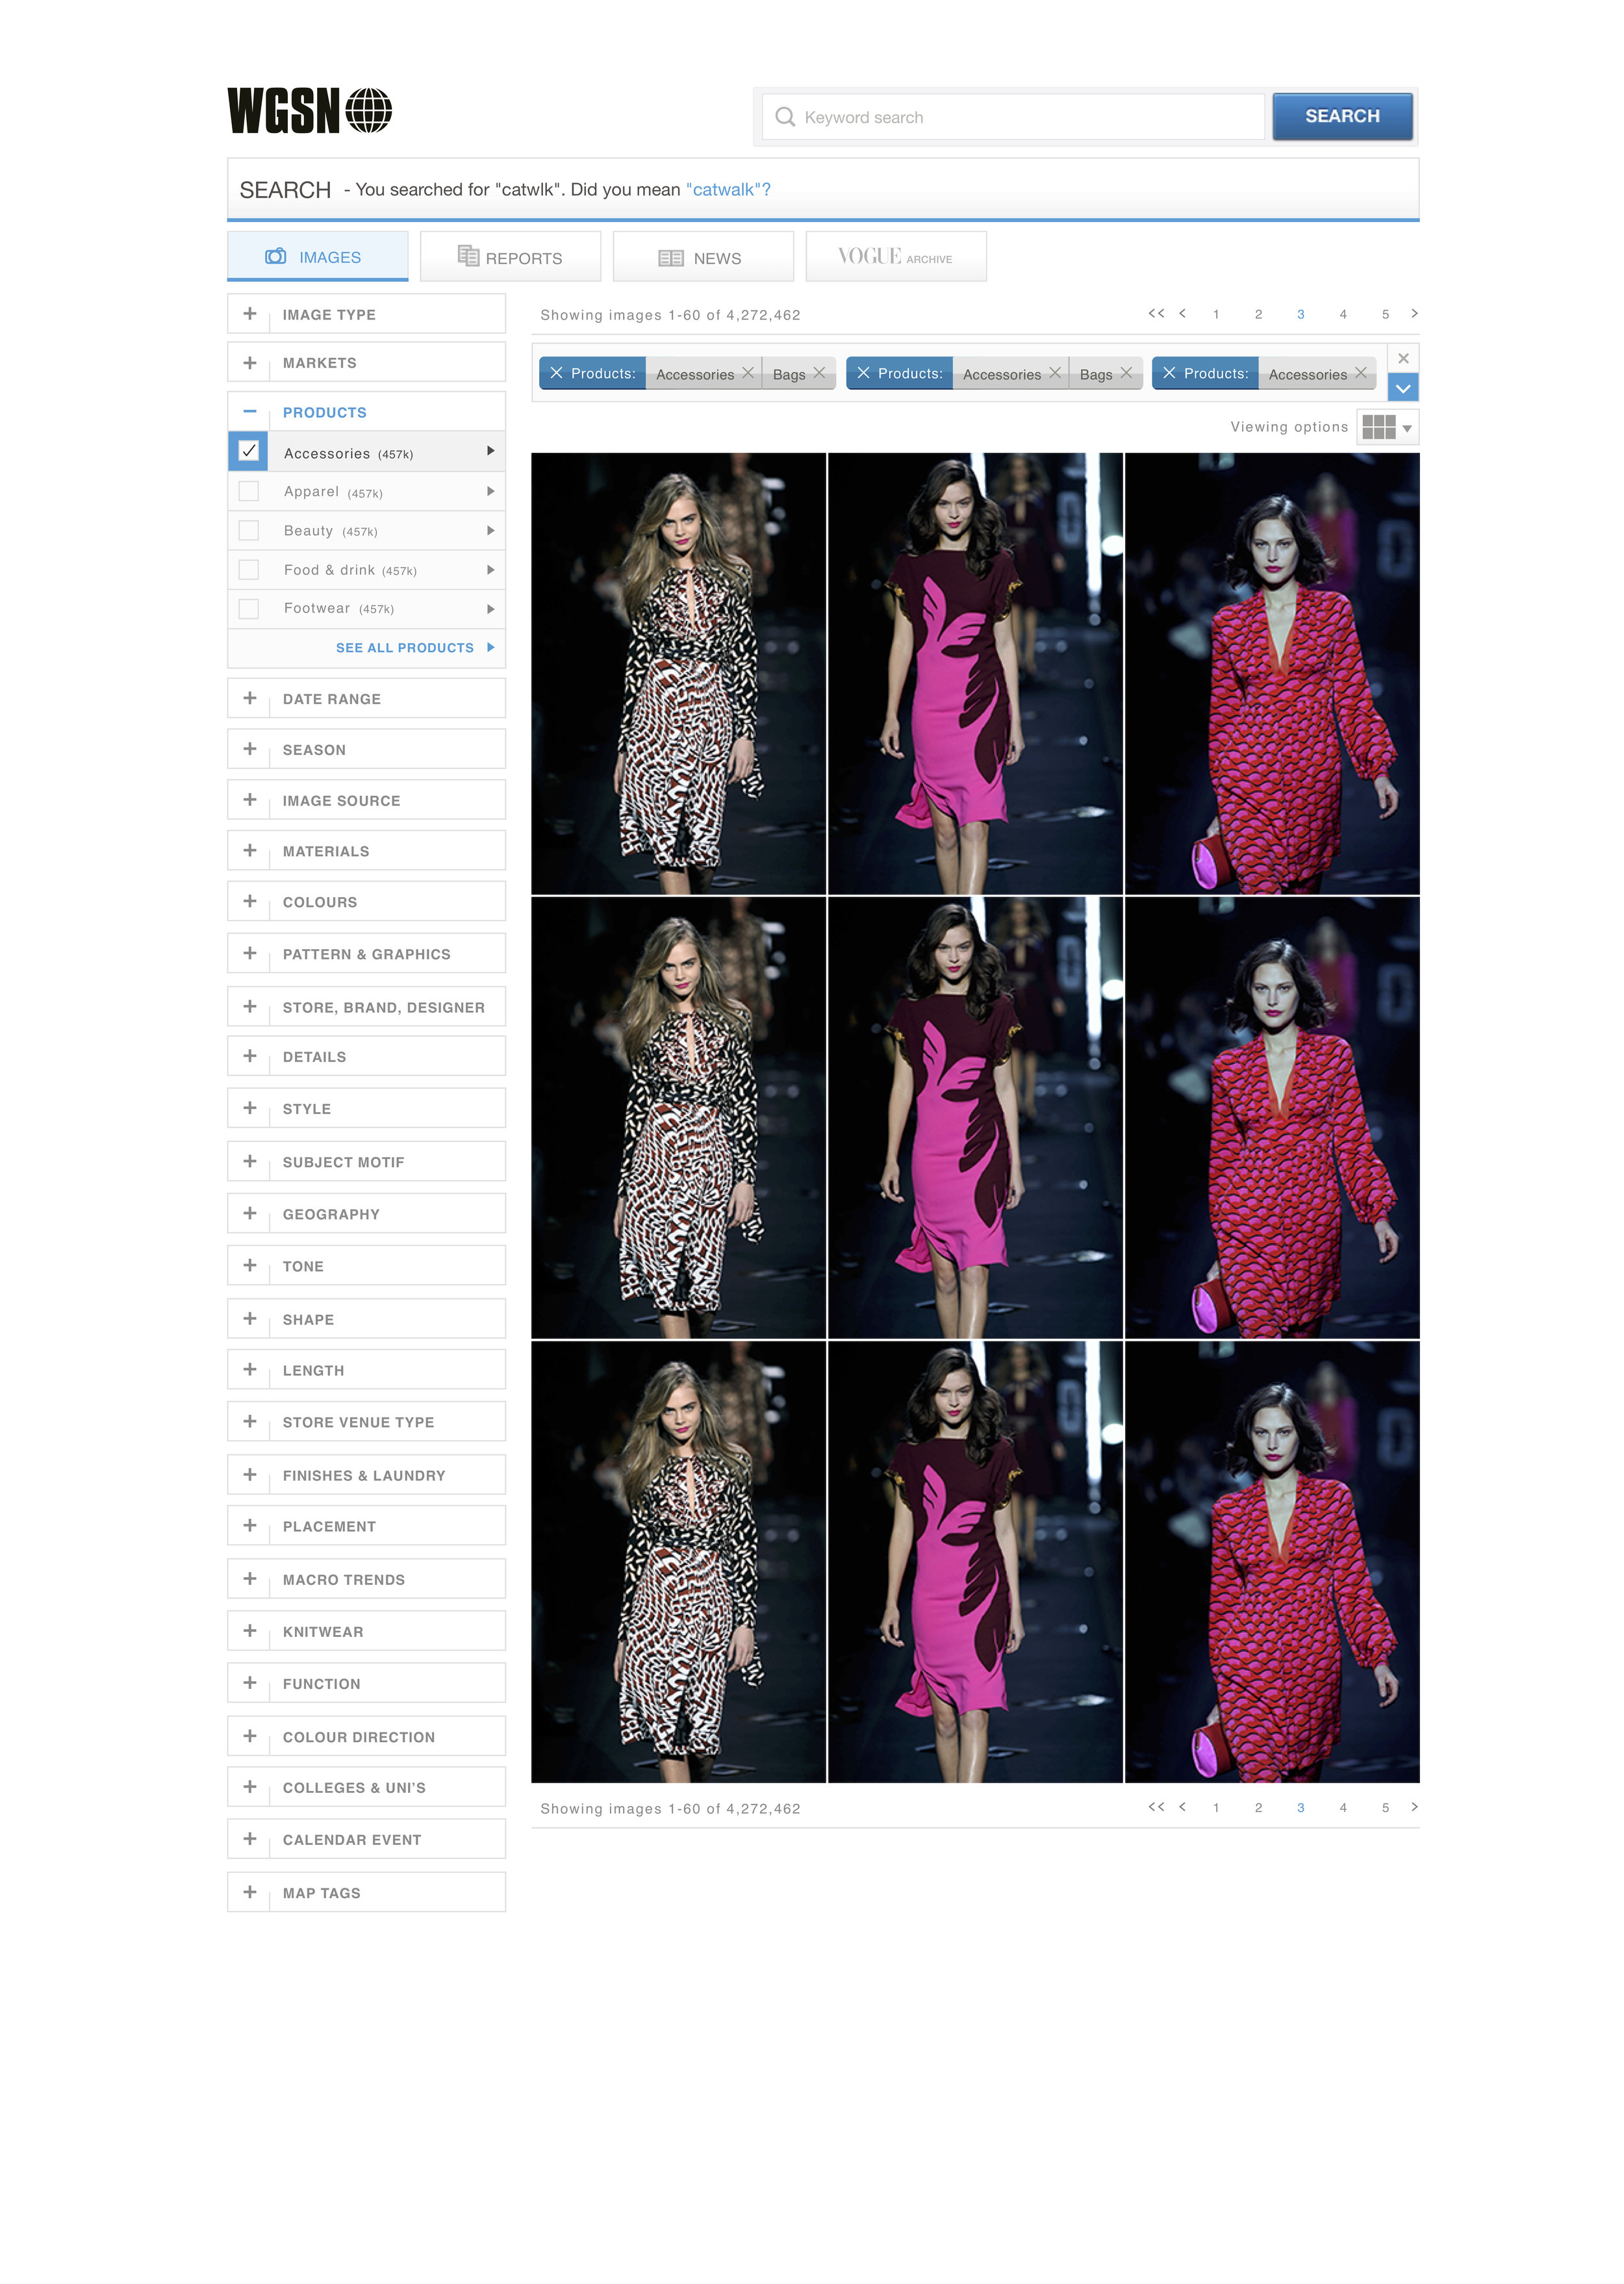Screen dimensions: 1624x2284
Task: Check the Footwear checkbox
Action: [x=249, y=608]
